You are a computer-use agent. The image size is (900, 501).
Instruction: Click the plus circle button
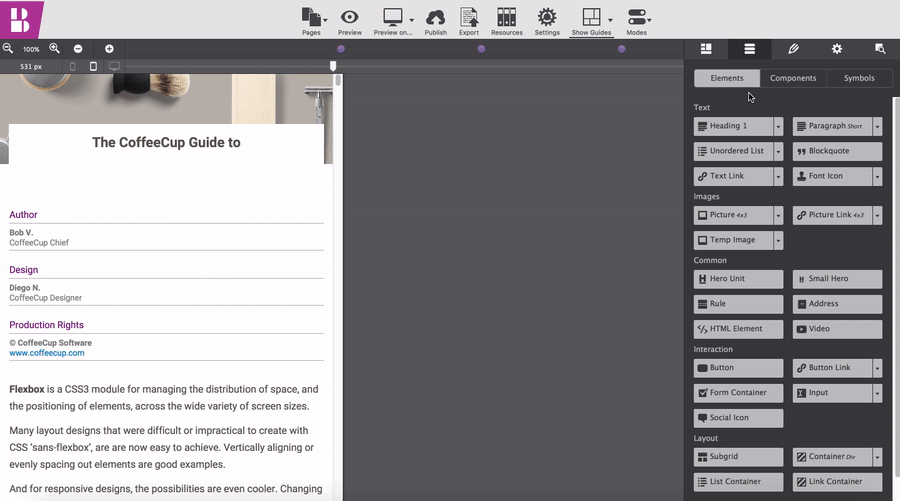point(109,49)
